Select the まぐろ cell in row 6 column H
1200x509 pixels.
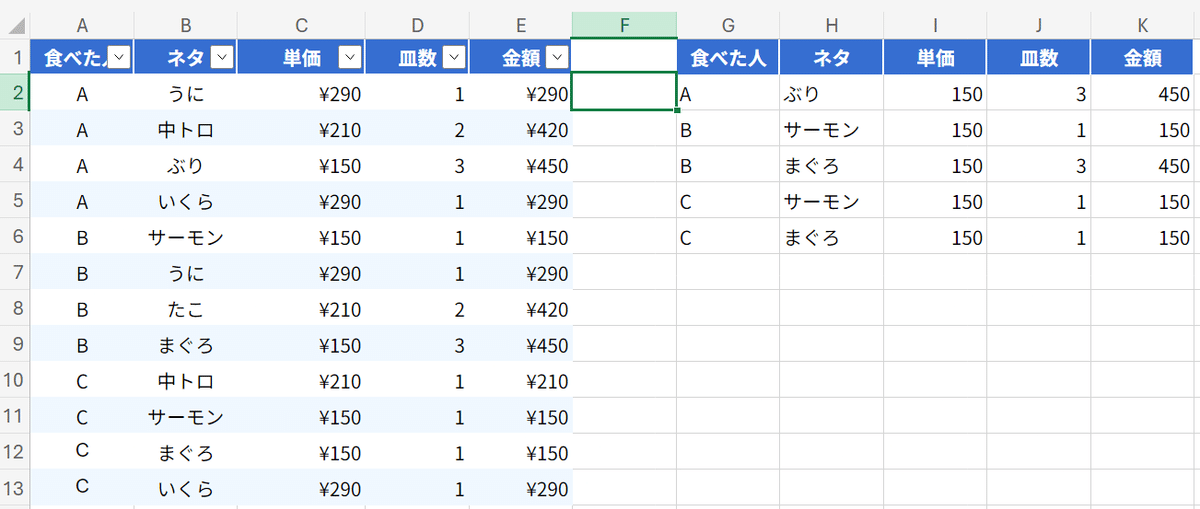(831, 237)
